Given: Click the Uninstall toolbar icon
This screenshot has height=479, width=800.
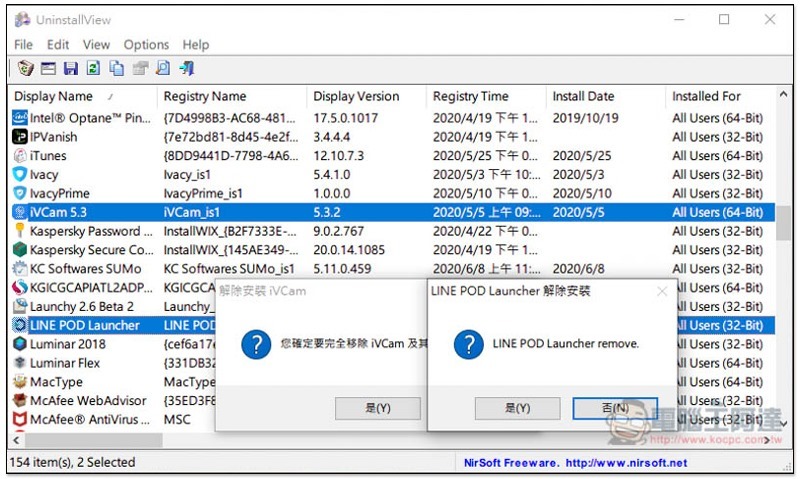Looking at the screenshot, I should (x=25, y=69).
